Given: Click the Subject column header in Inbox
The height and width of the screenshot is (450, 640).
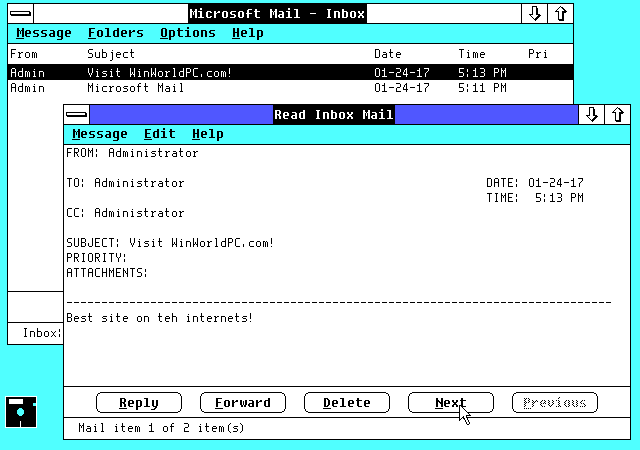Looking at the screenshot, I should [111, 54].
